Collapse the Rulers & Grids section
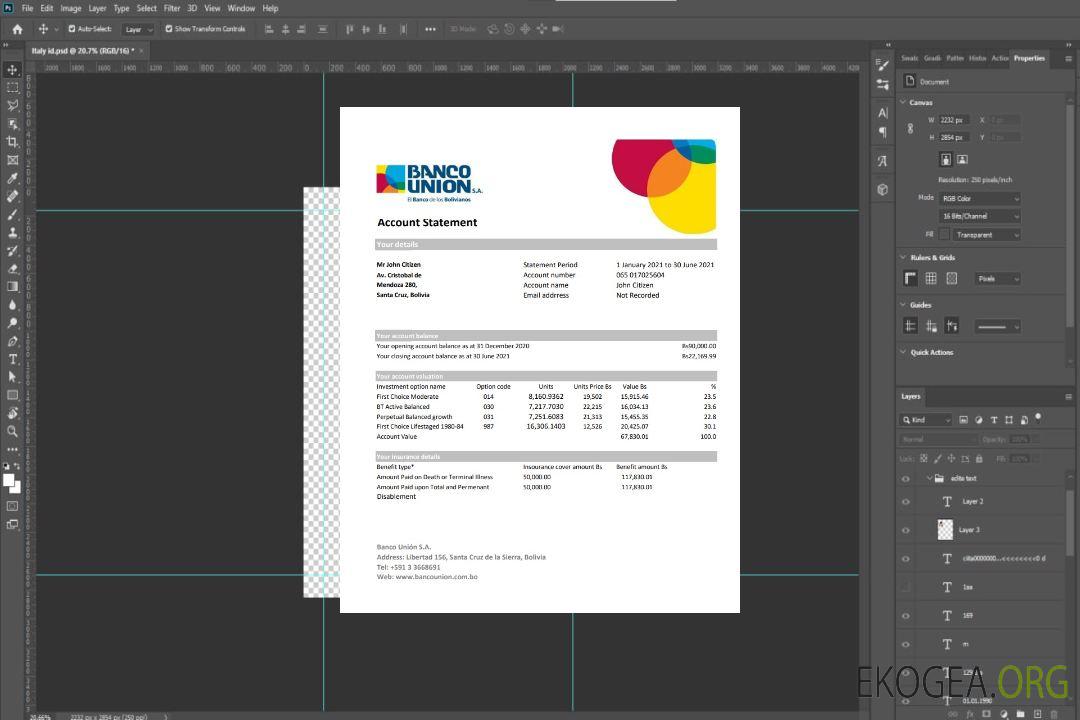This screenshot has width=1080, height=720. click(903, 257)
